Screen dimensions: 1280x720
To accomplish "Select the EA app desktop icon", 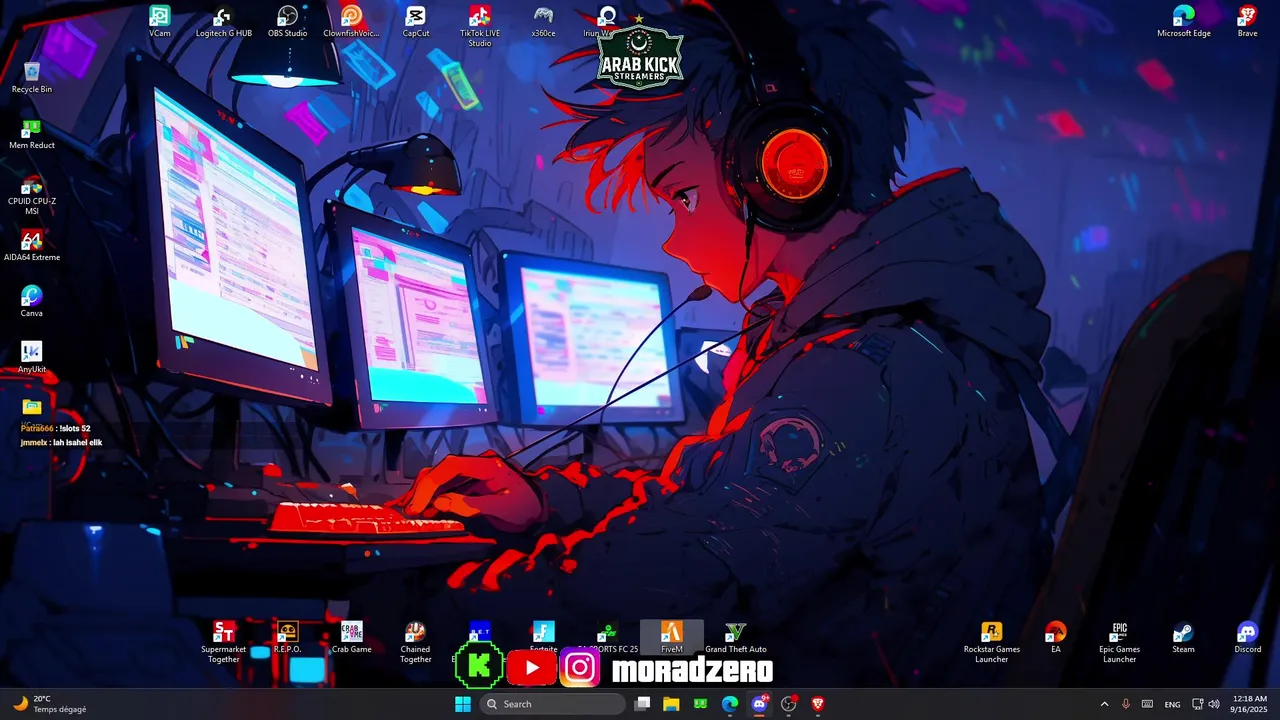I will coord(1055,637).
